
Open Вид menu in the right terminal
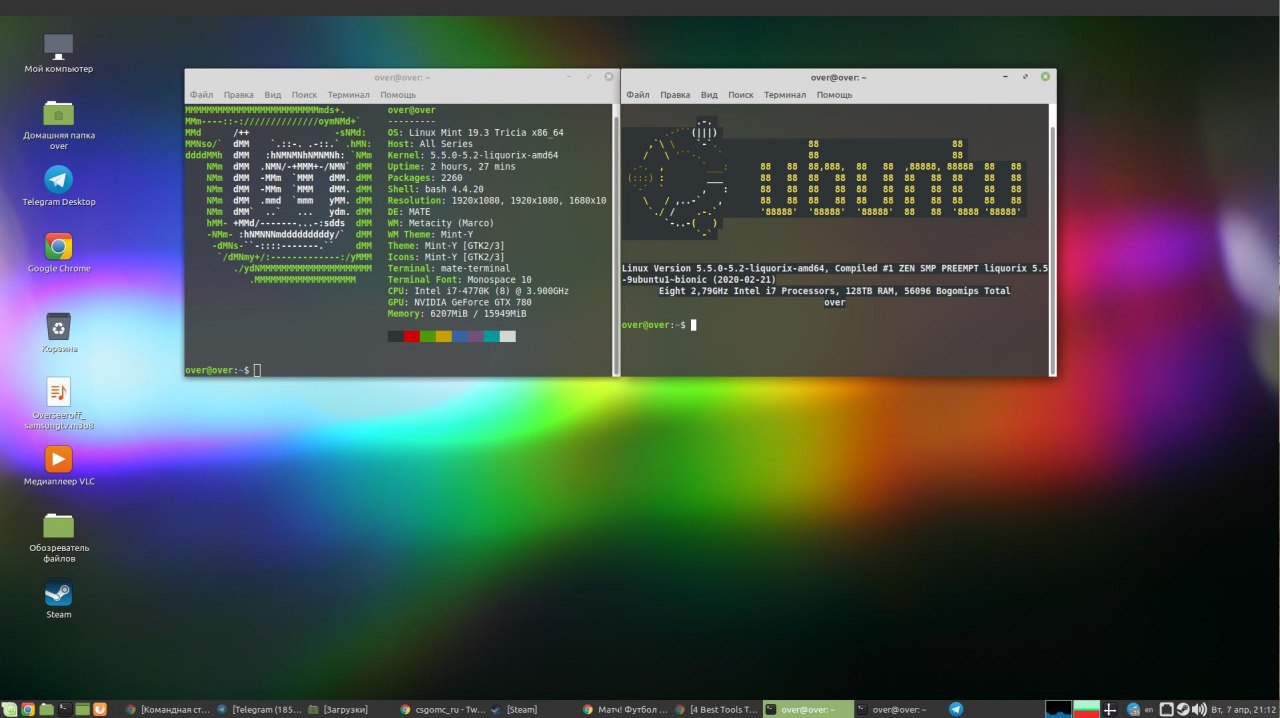[709, 95]
